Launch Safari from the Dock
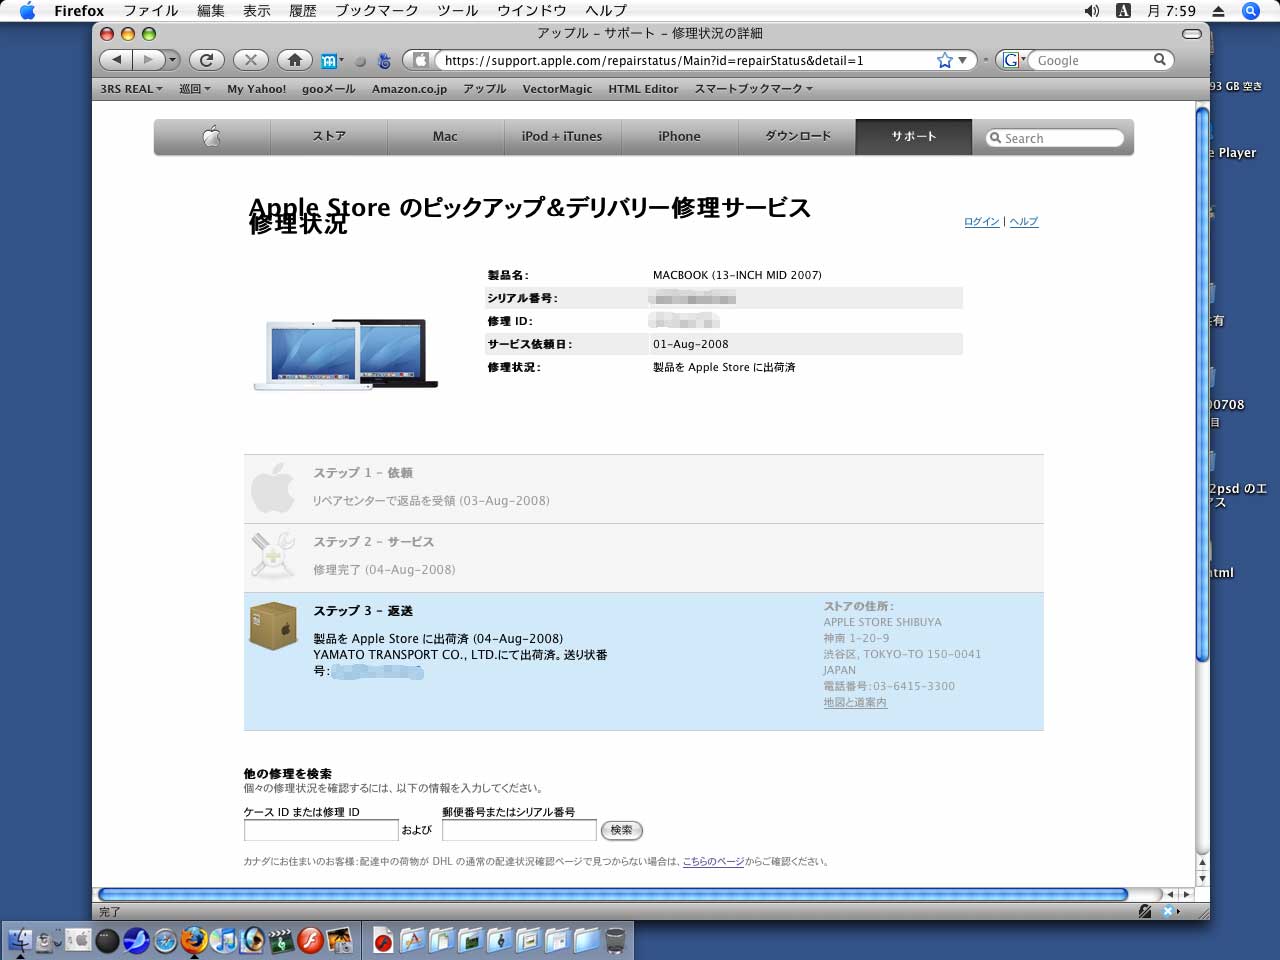 165,940
